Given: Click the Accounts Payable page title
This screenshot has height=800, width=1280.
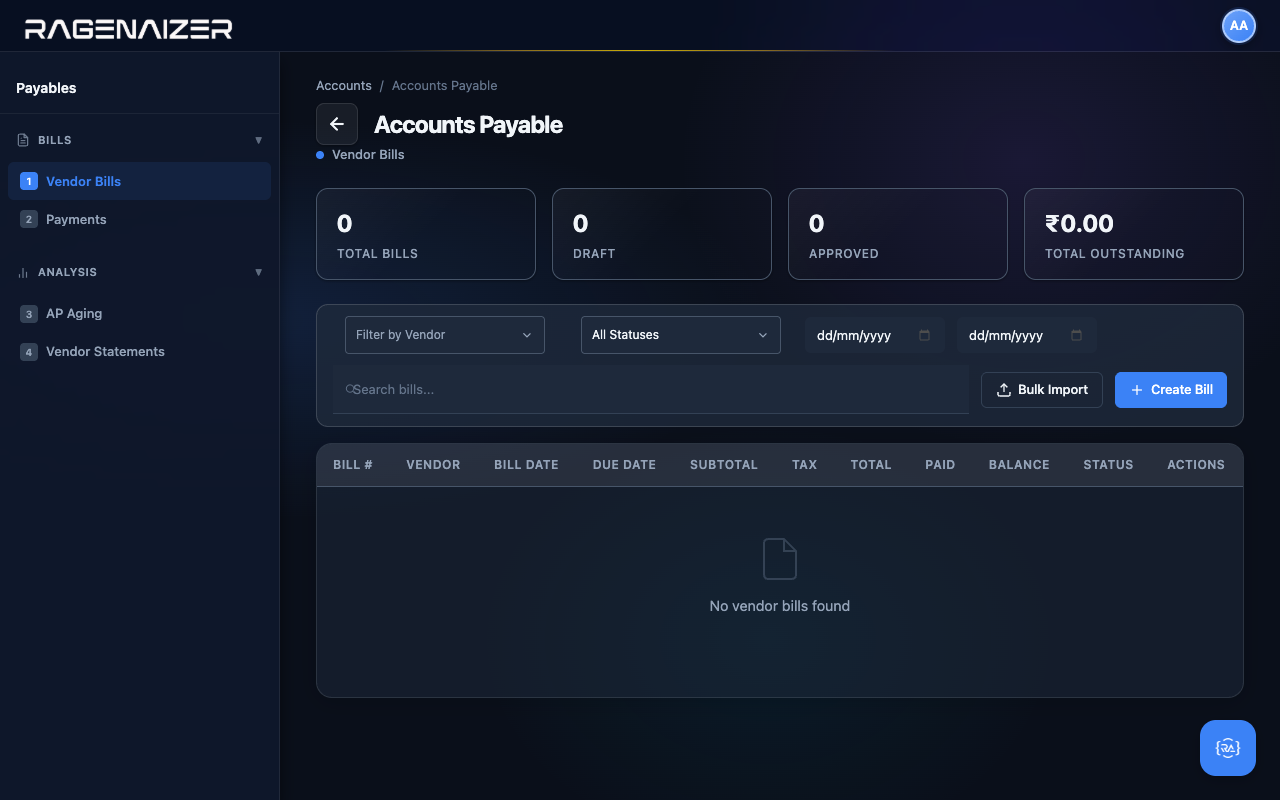Looking at the screenshot, I should click(468, 125).
